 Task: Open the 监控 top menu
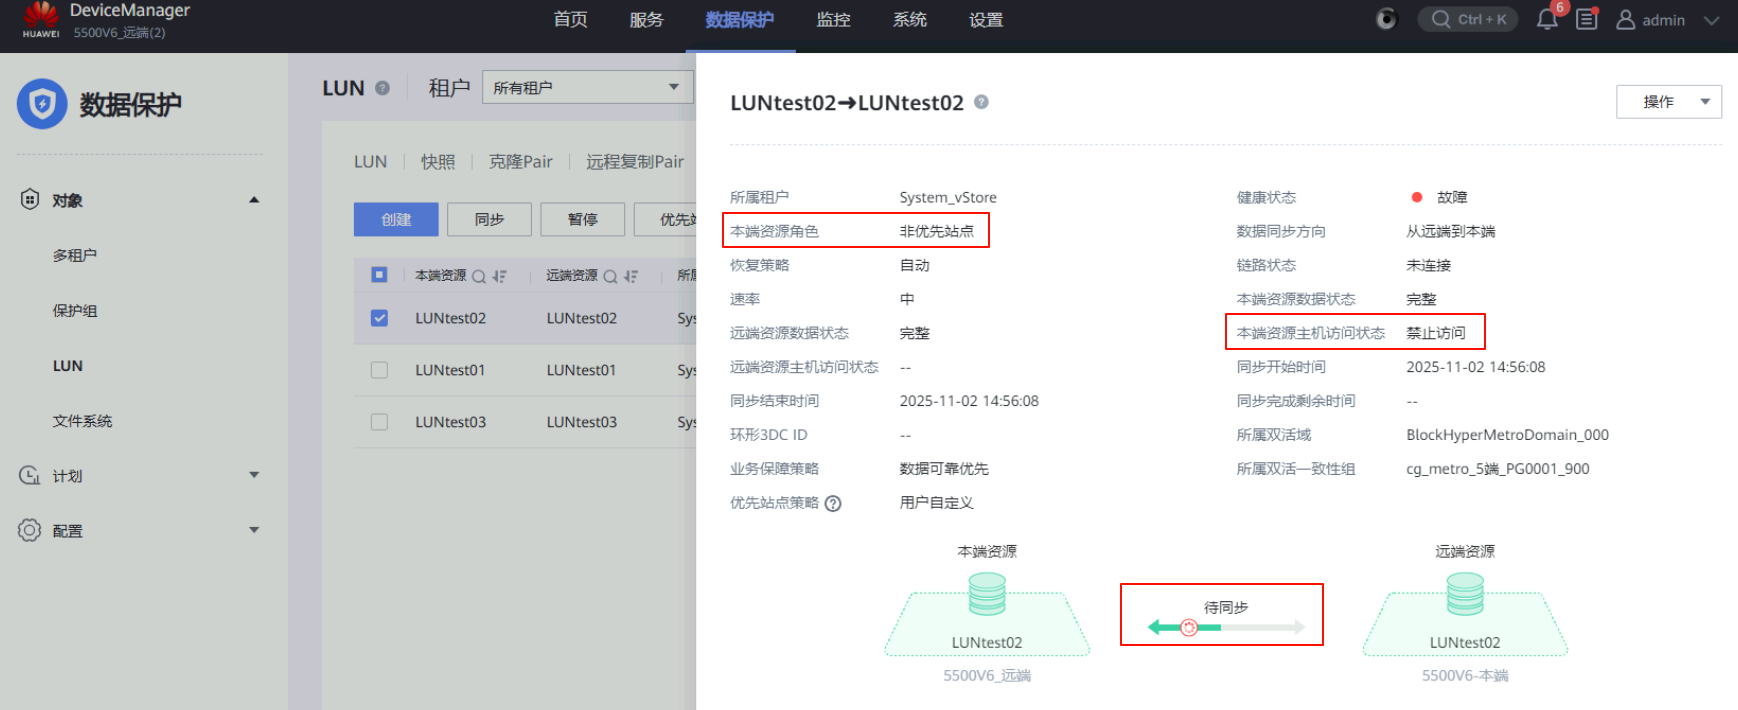833,20
